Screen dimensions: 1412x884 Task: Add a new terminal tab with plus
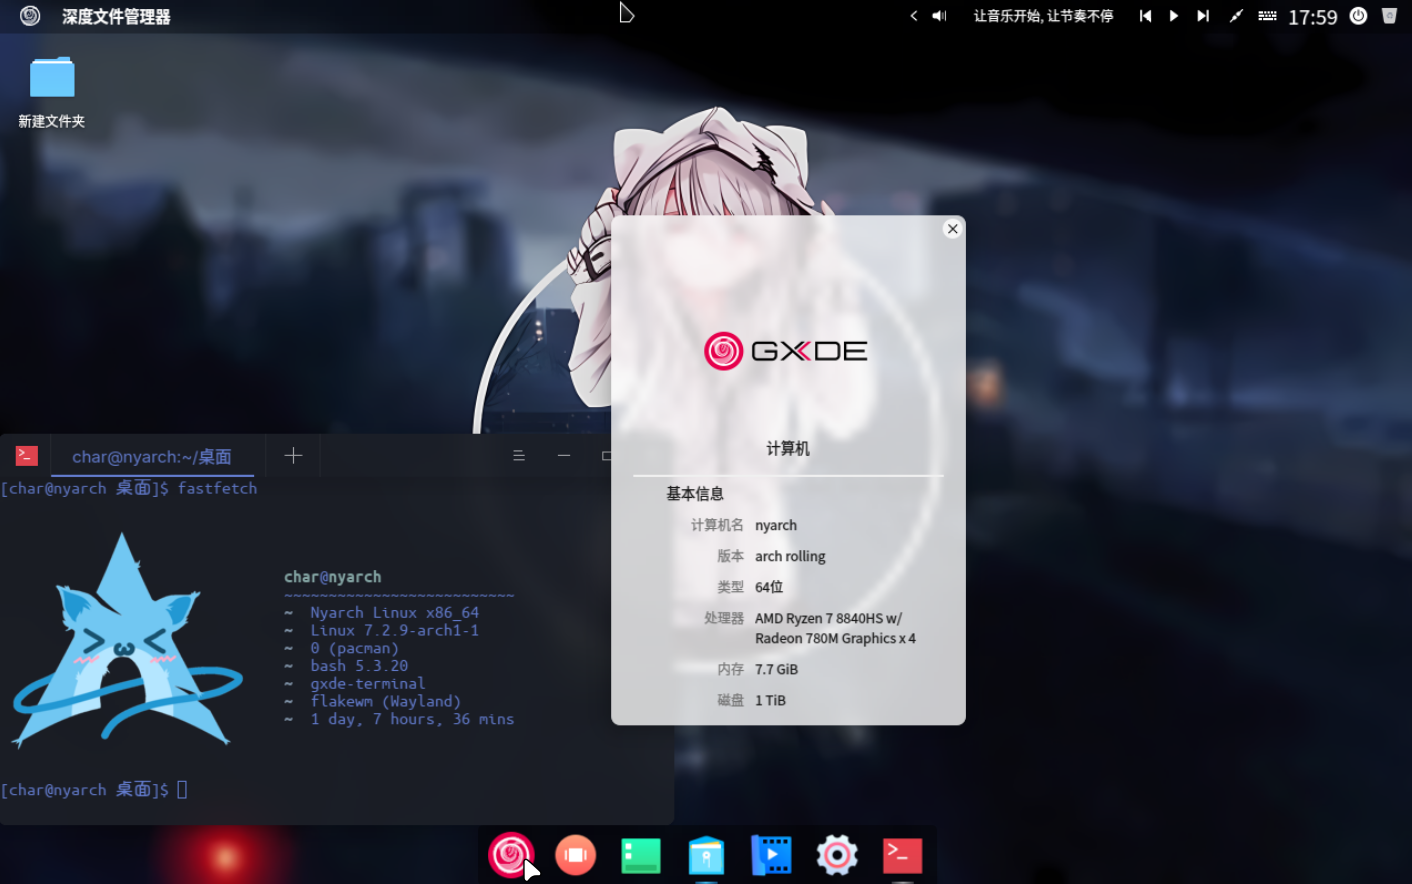[x=293, y=456]
